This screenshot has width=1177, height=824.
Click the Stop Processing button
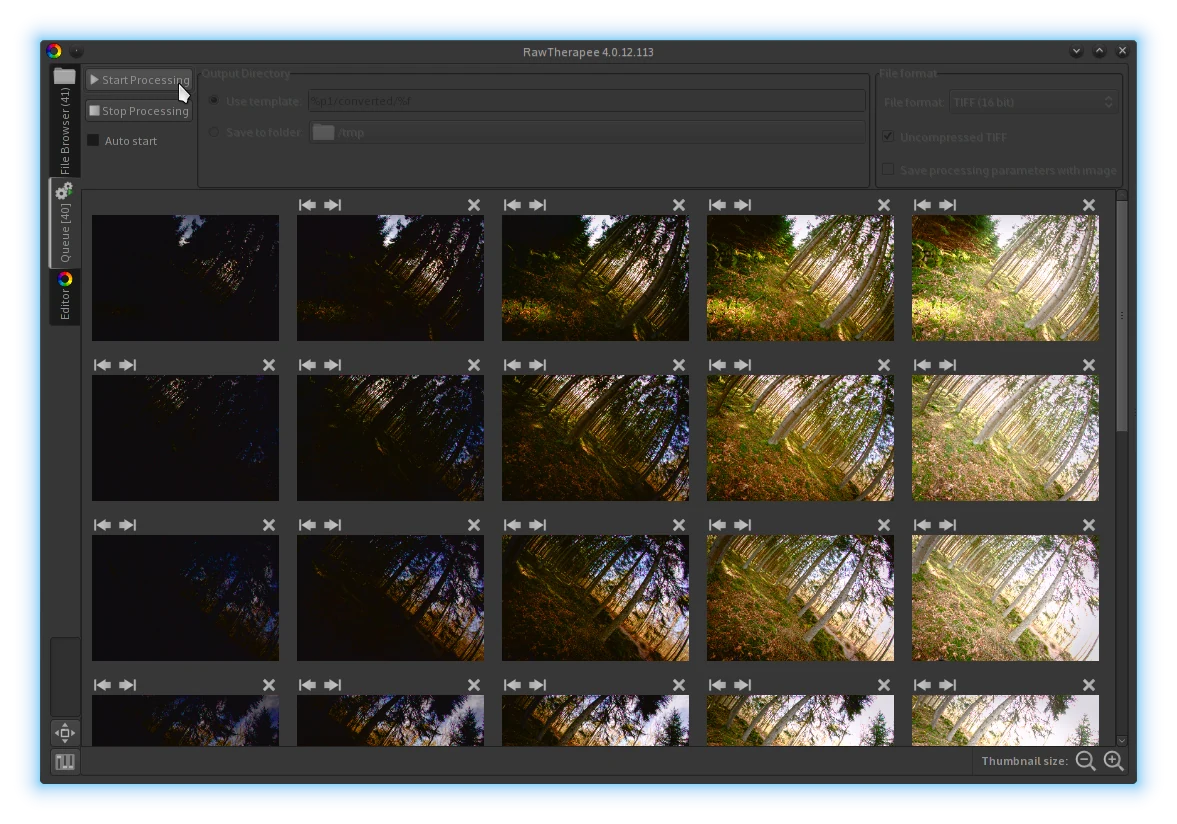(x=139, y=110)
